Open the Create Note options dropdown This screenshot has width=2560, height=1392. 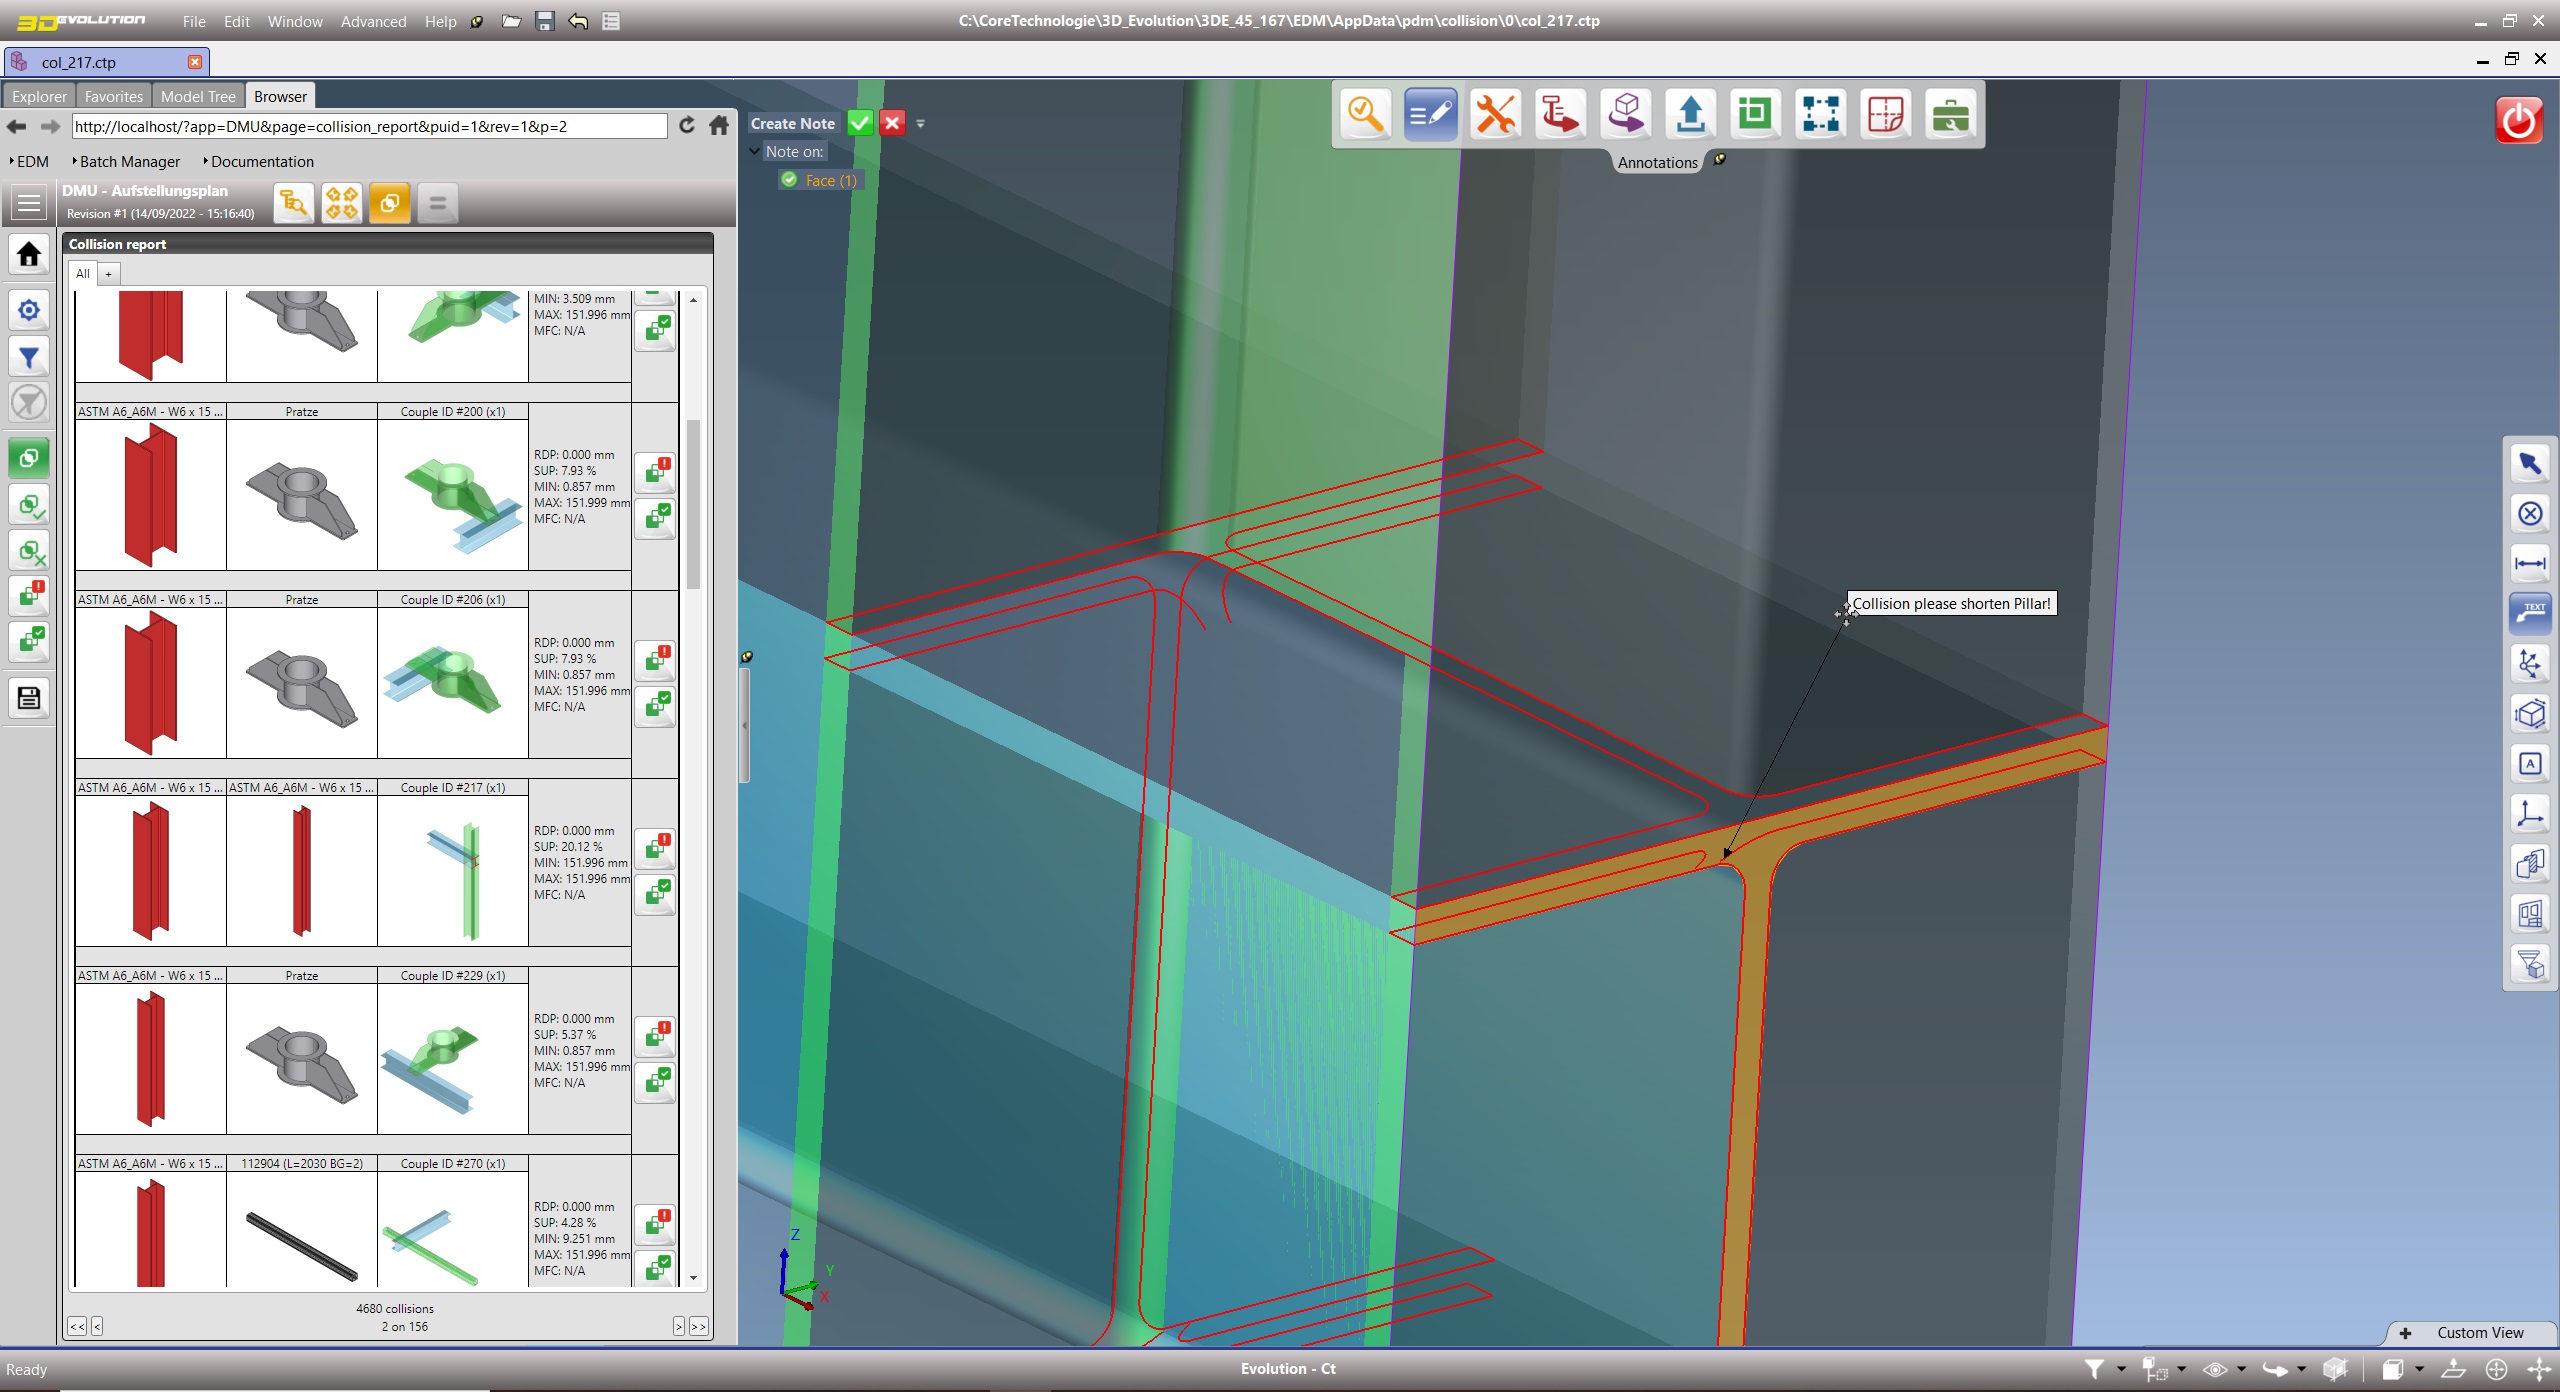click(x=919, y=123)
